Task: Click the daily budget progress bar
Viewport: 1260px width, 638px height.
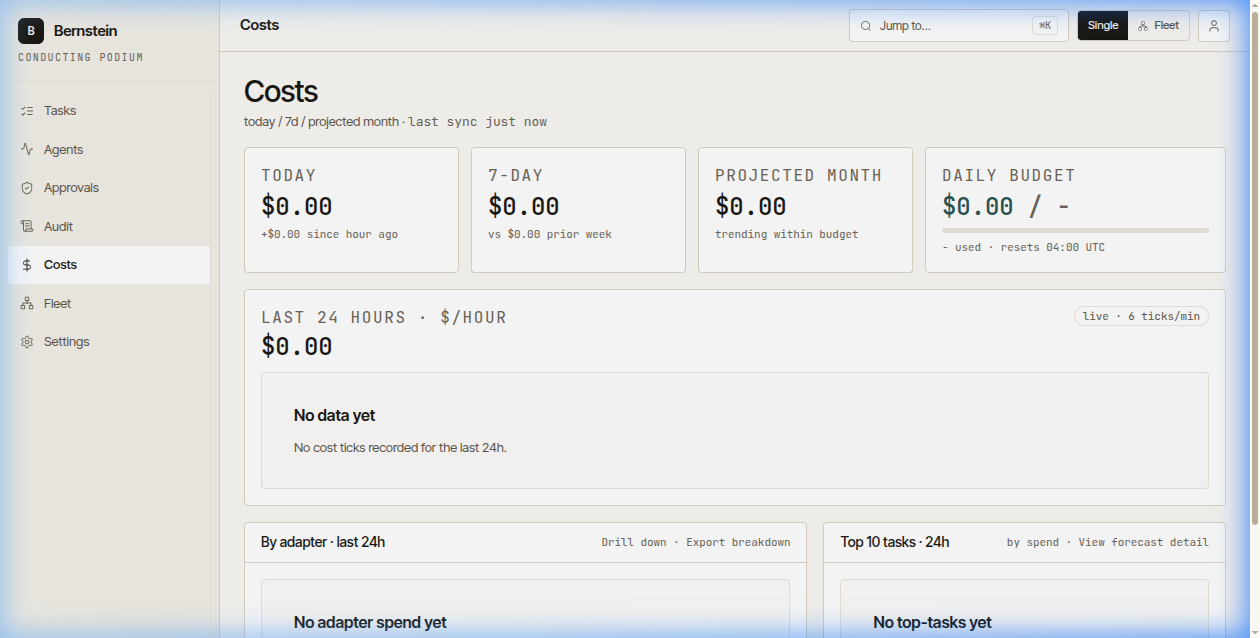Action: 1075,230
